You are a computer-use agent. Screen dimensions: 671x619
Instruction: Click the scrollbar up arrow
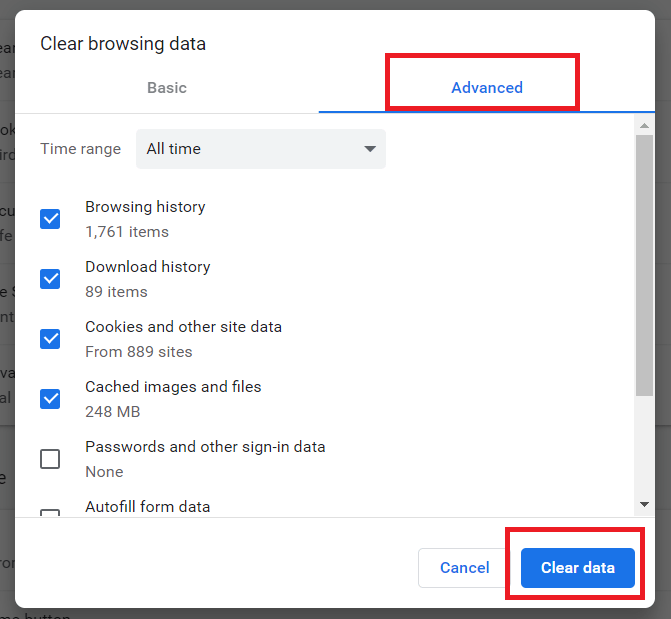click(x=644, y=125)
